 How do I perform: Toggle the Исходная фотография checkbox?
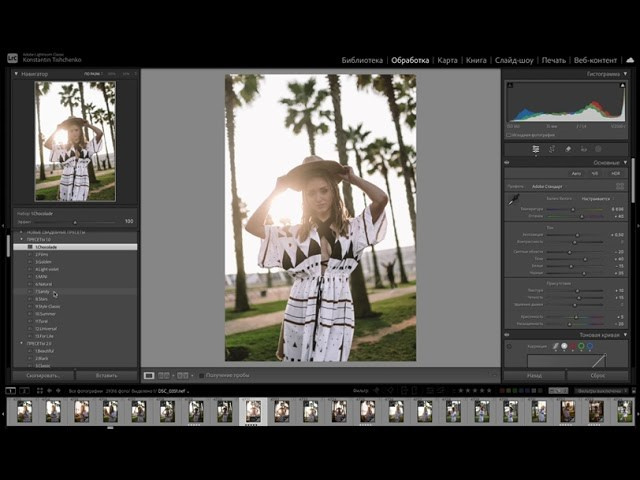click(x=509, y=134)
